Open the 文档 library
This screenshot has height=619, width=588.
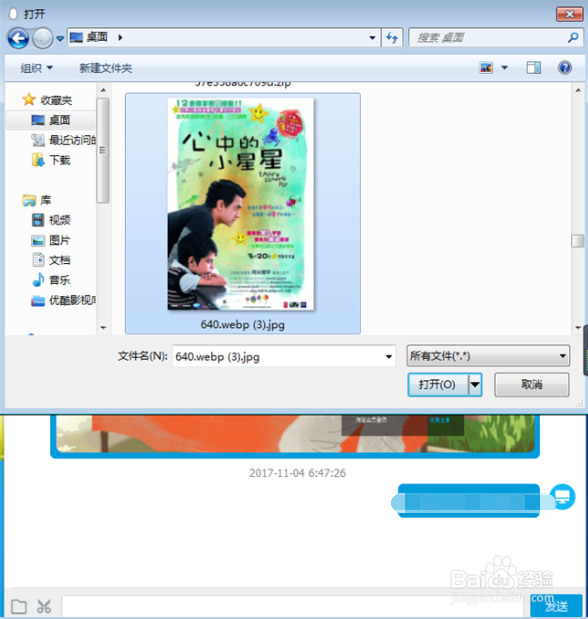51,260
